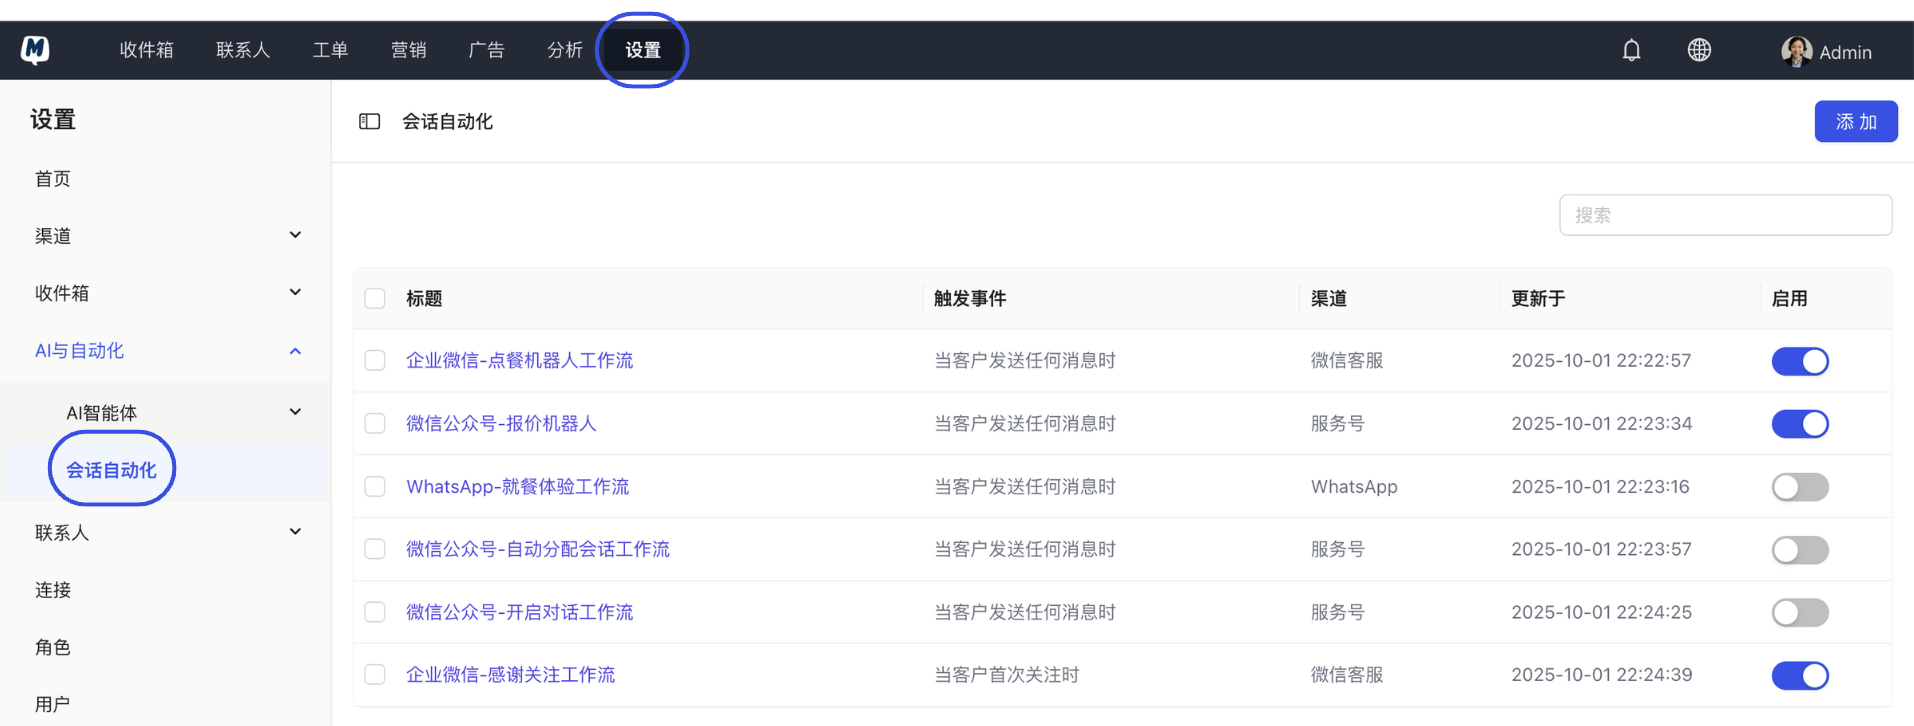Expand the 渠道 sidebar section
The height and width of the screenshot is (726, 1914).
[x=295, y=236]
